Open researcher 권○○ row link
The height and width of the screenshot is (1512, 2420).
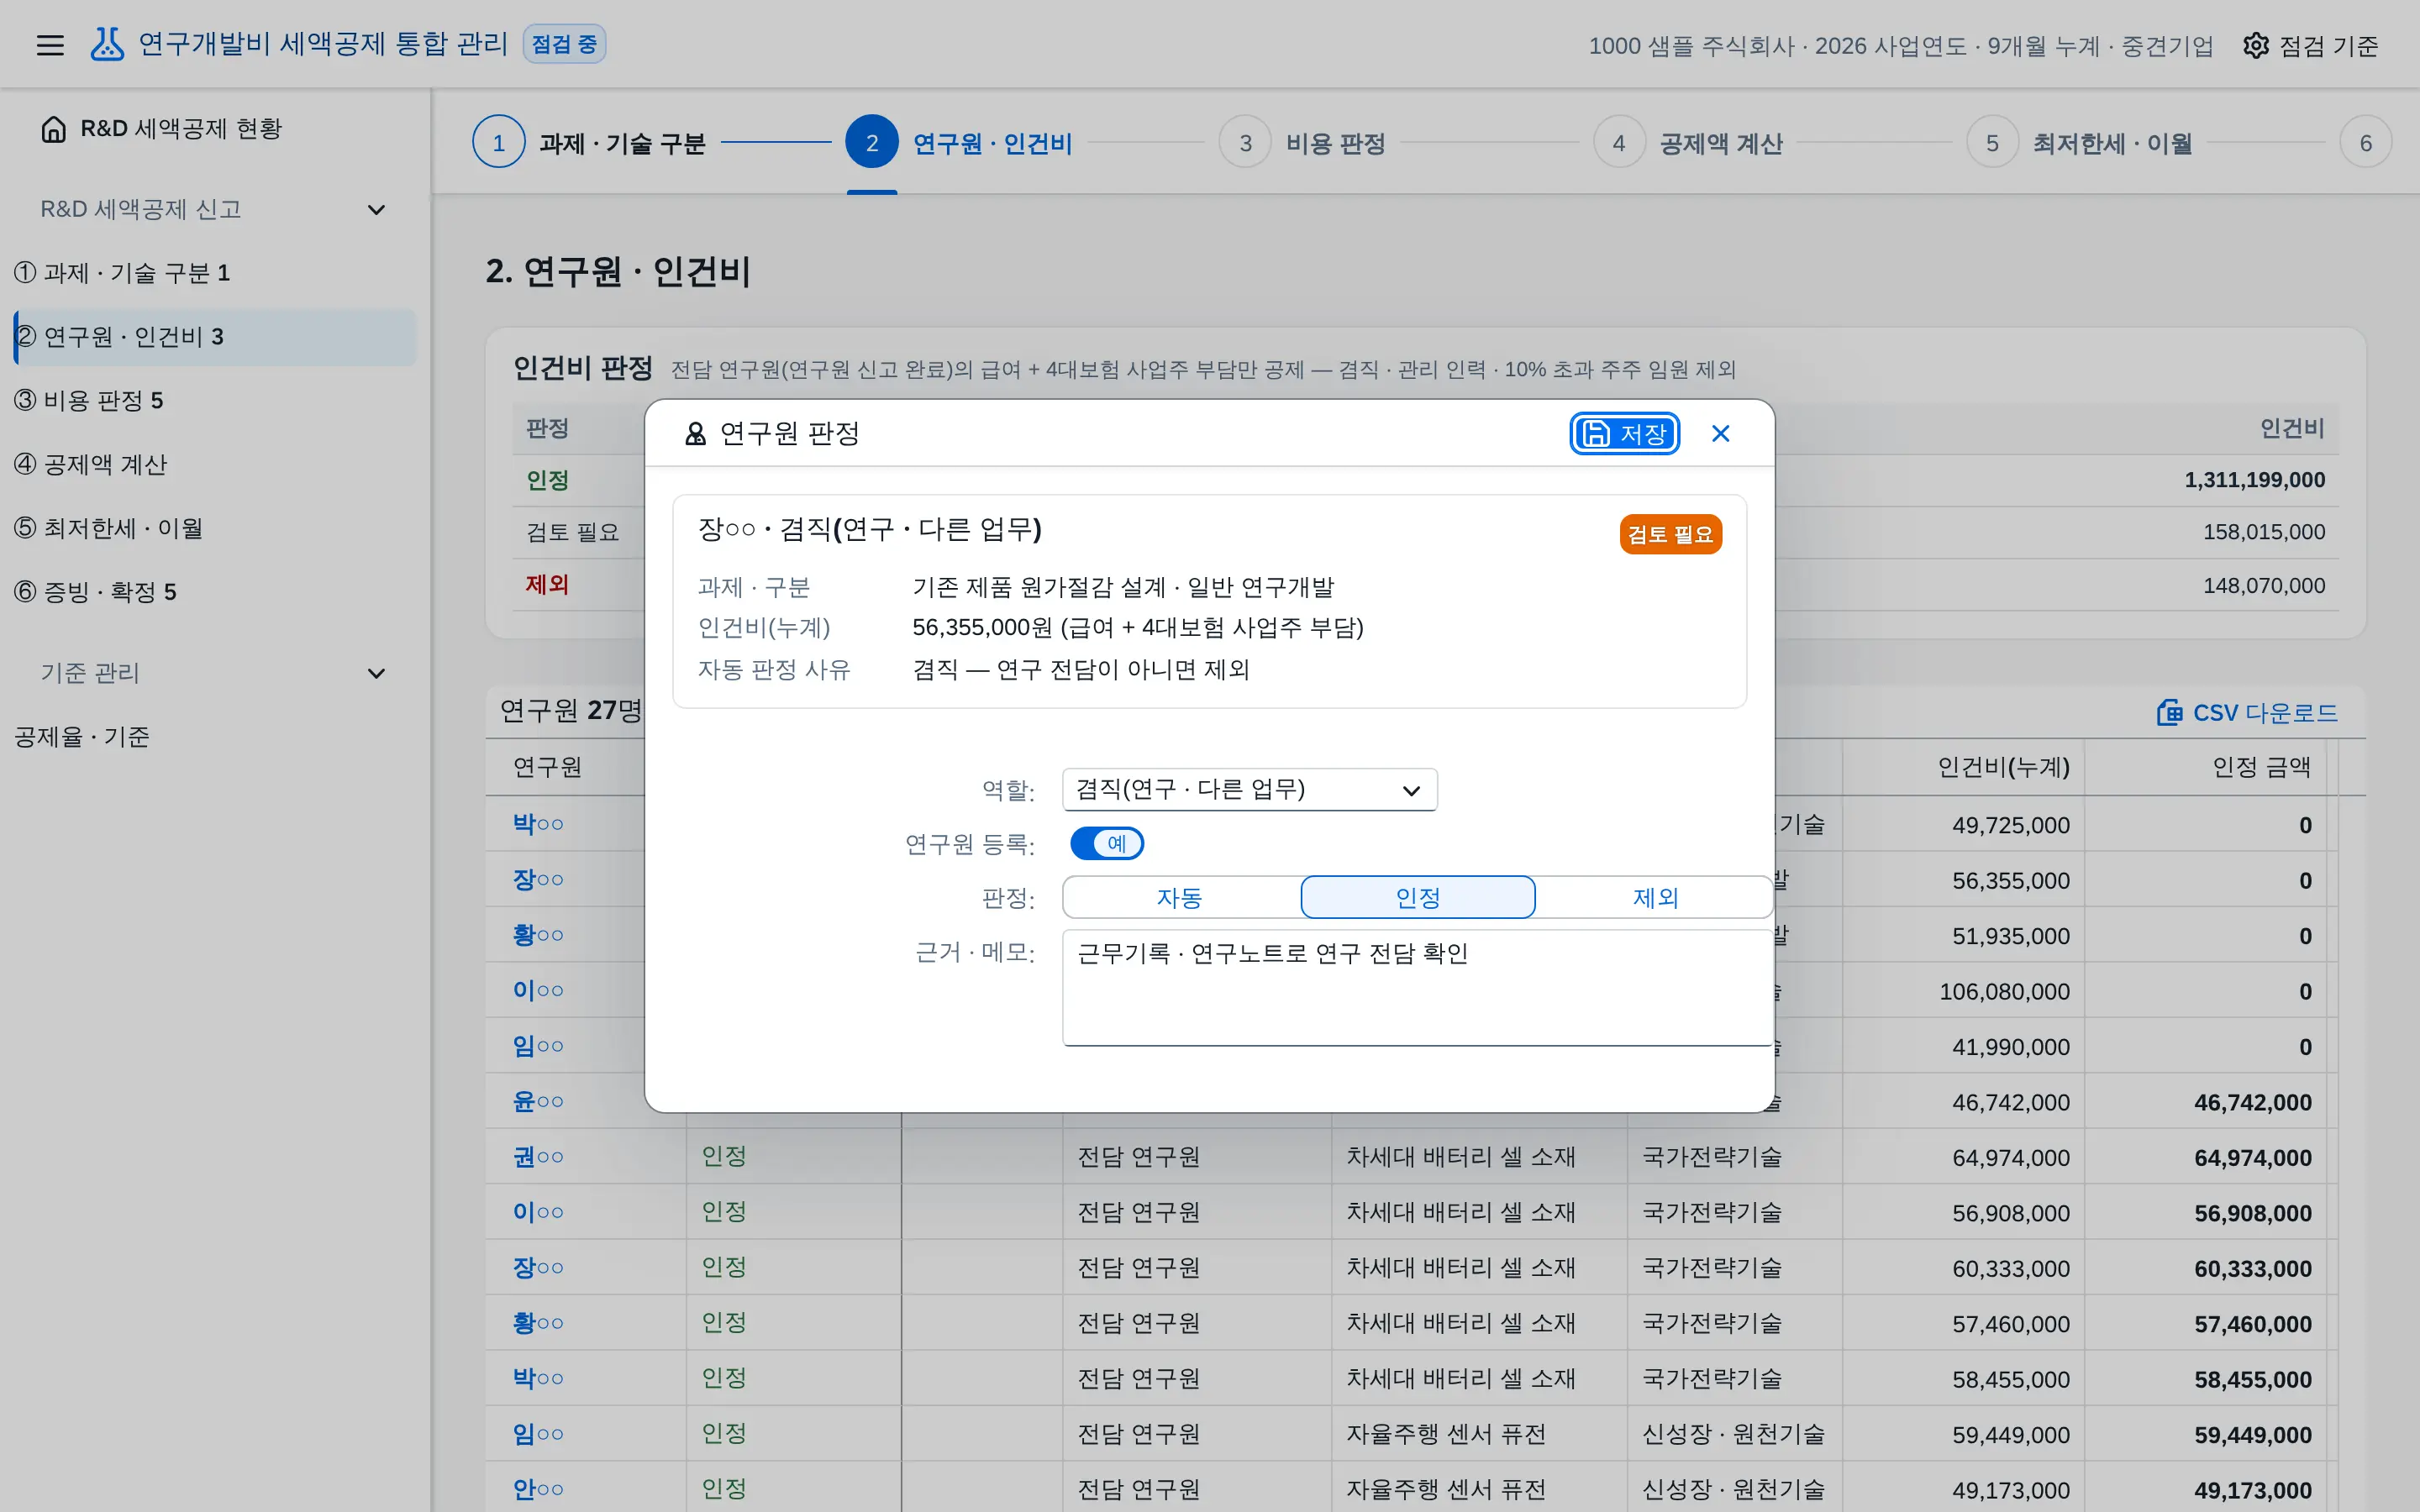tap(538, 1157)
